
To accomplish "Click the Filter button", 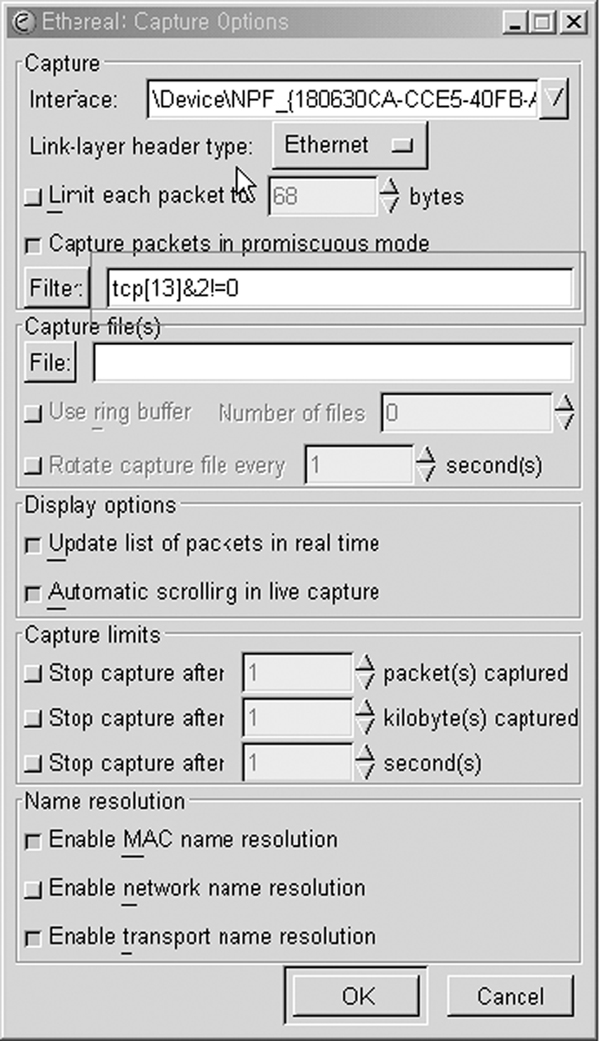I will pos(56,288).
